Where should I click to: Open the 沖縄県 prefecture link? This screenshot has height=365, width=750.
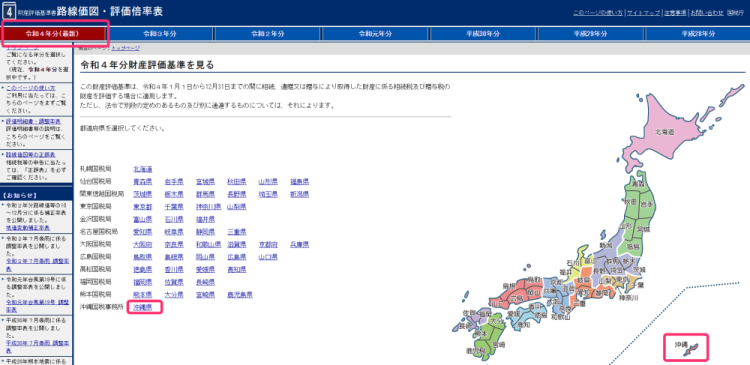click(143, 307)
